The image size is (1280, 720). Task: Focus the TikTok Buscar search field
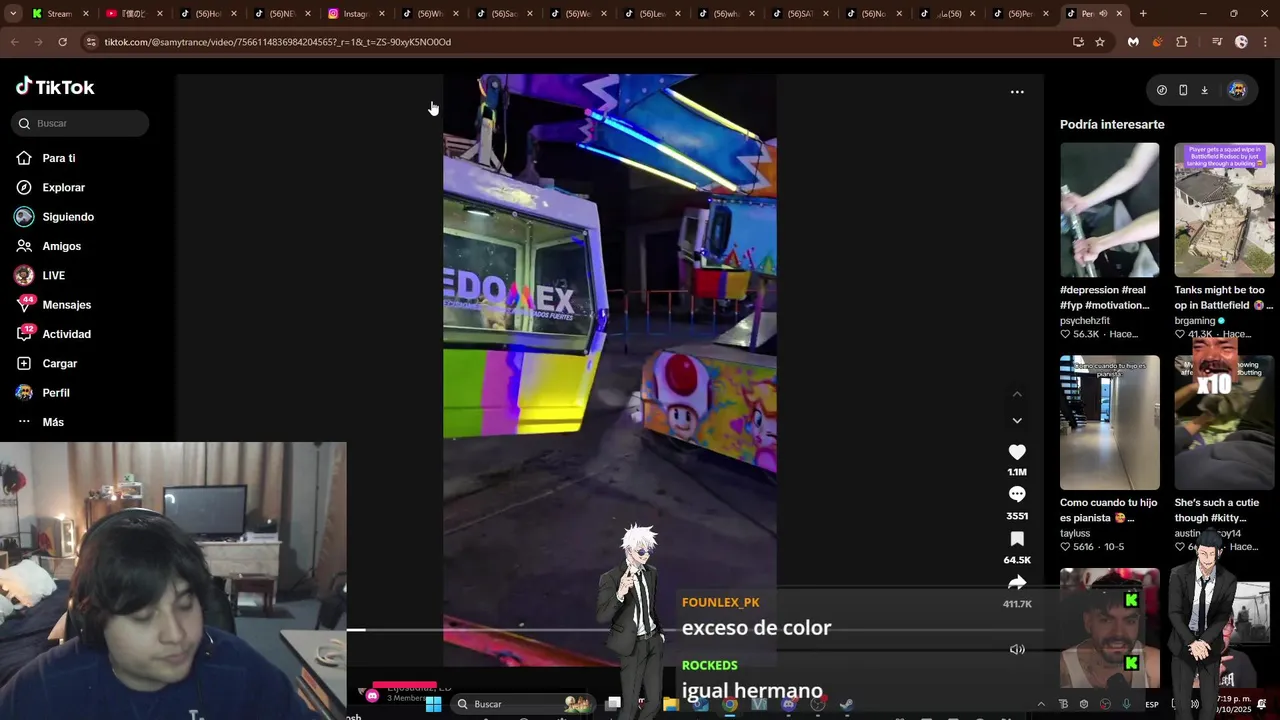(x=80, y=123)
